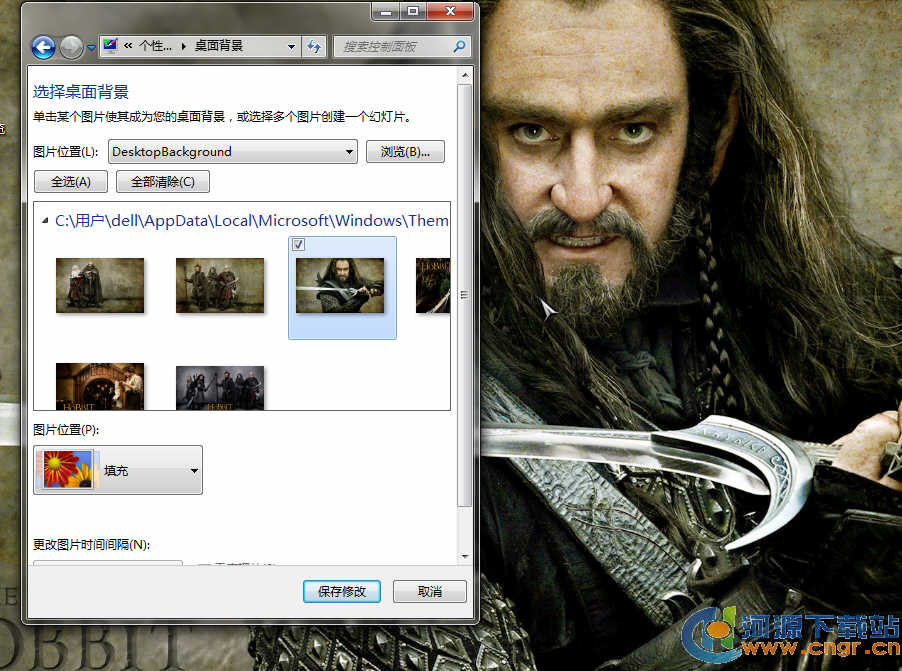Open the address bar history dropdown arrow
Viewport: 902px width, 671px height.
click(291, 47)
